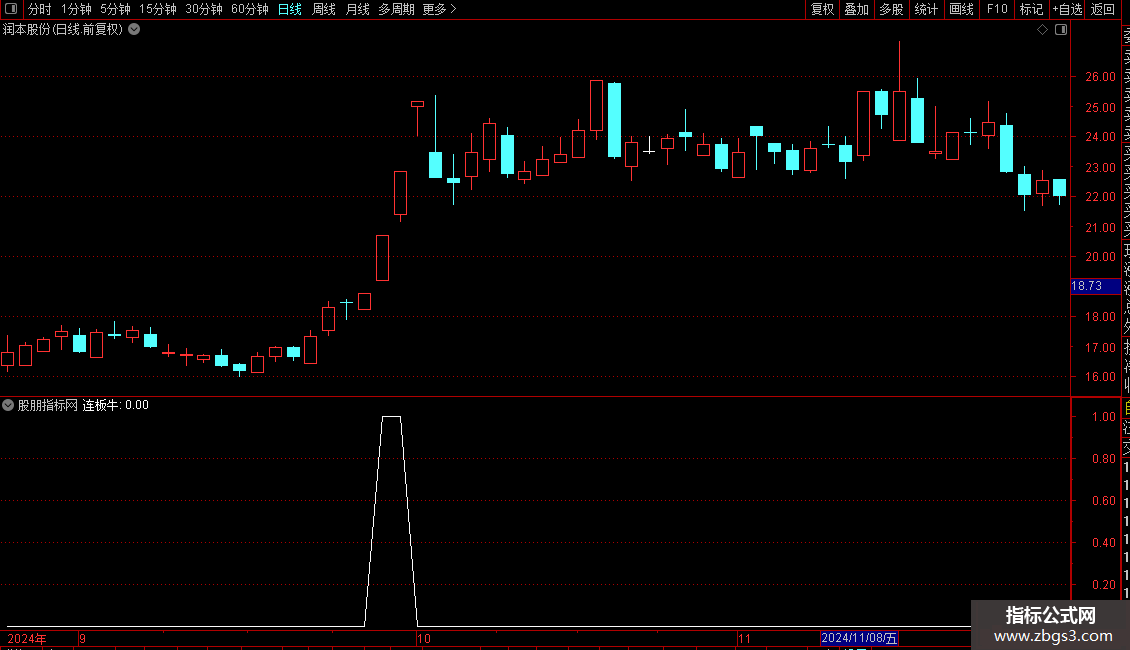
Task: Click the 复权 button
Action: pos(822,9)
